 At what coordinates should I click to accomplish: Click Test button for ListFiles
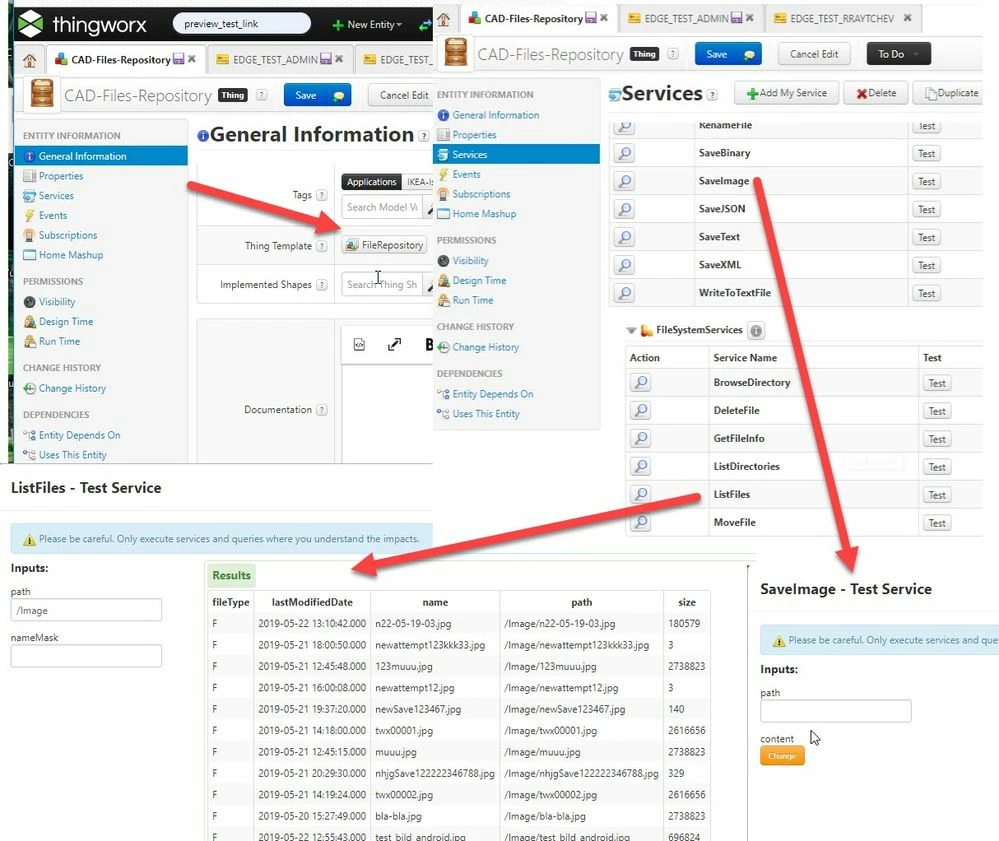click(937, 495)
